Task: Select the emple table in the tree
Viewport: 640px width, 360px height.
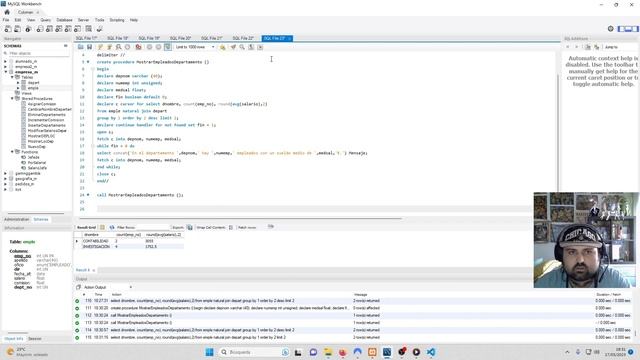Action: coord(33,88)
